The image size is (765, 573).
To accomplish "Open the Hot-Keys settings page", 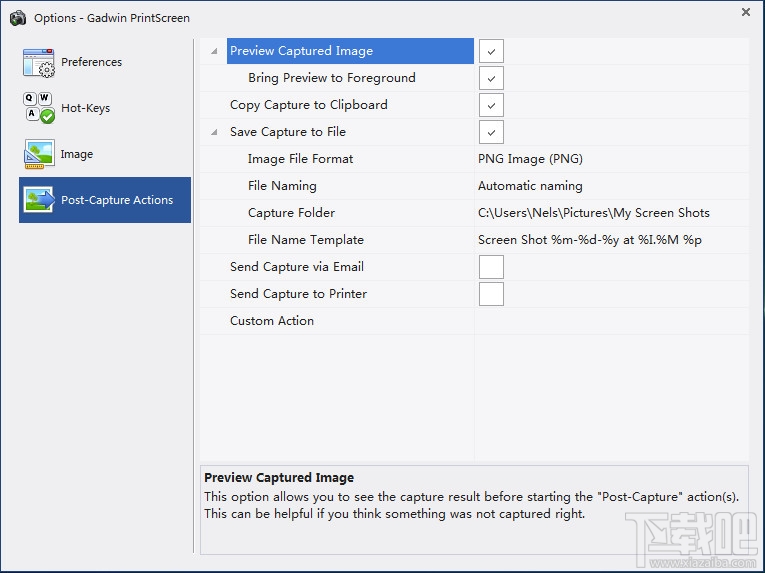I will point(85,108).
